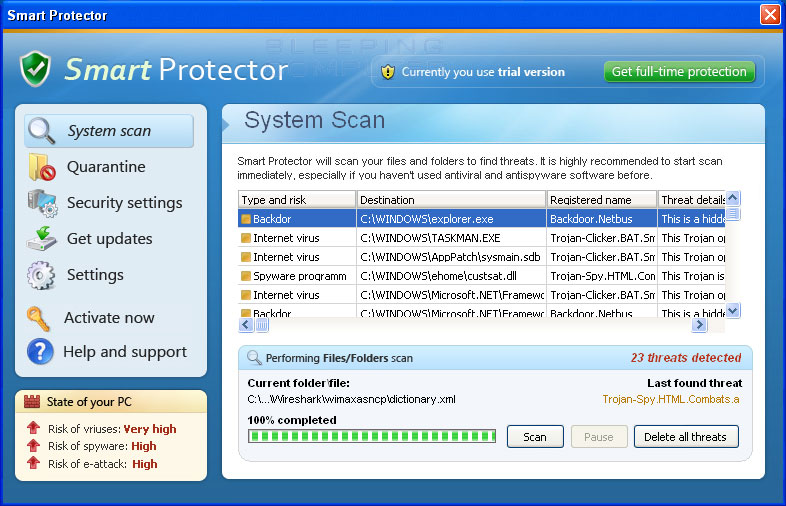
Task: Sort by Type and risk column header
Action: pyautogui.click(x=297, y=200)
